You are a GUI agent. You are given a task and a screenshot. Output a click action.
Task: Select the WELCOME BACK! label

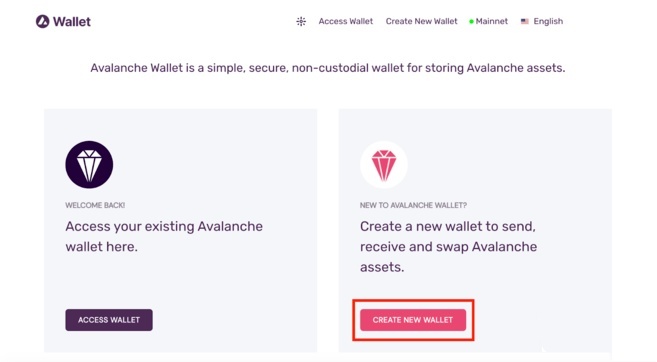tap(95, 205)
